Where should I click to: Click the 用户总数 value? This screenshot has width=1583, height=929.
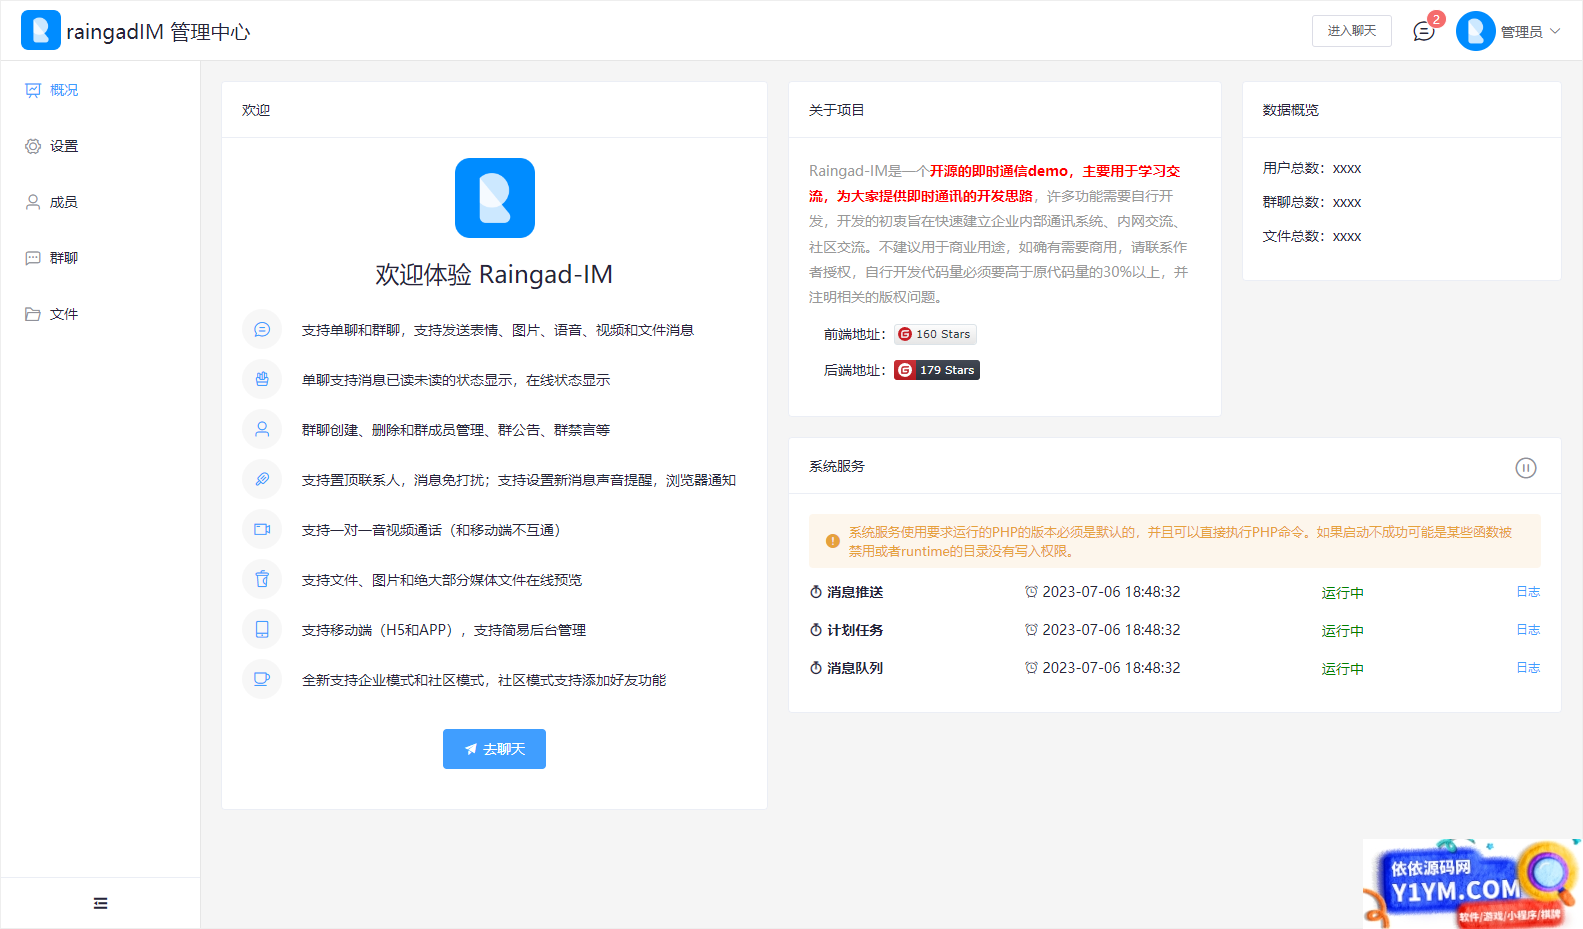(x=1347, y=168)
